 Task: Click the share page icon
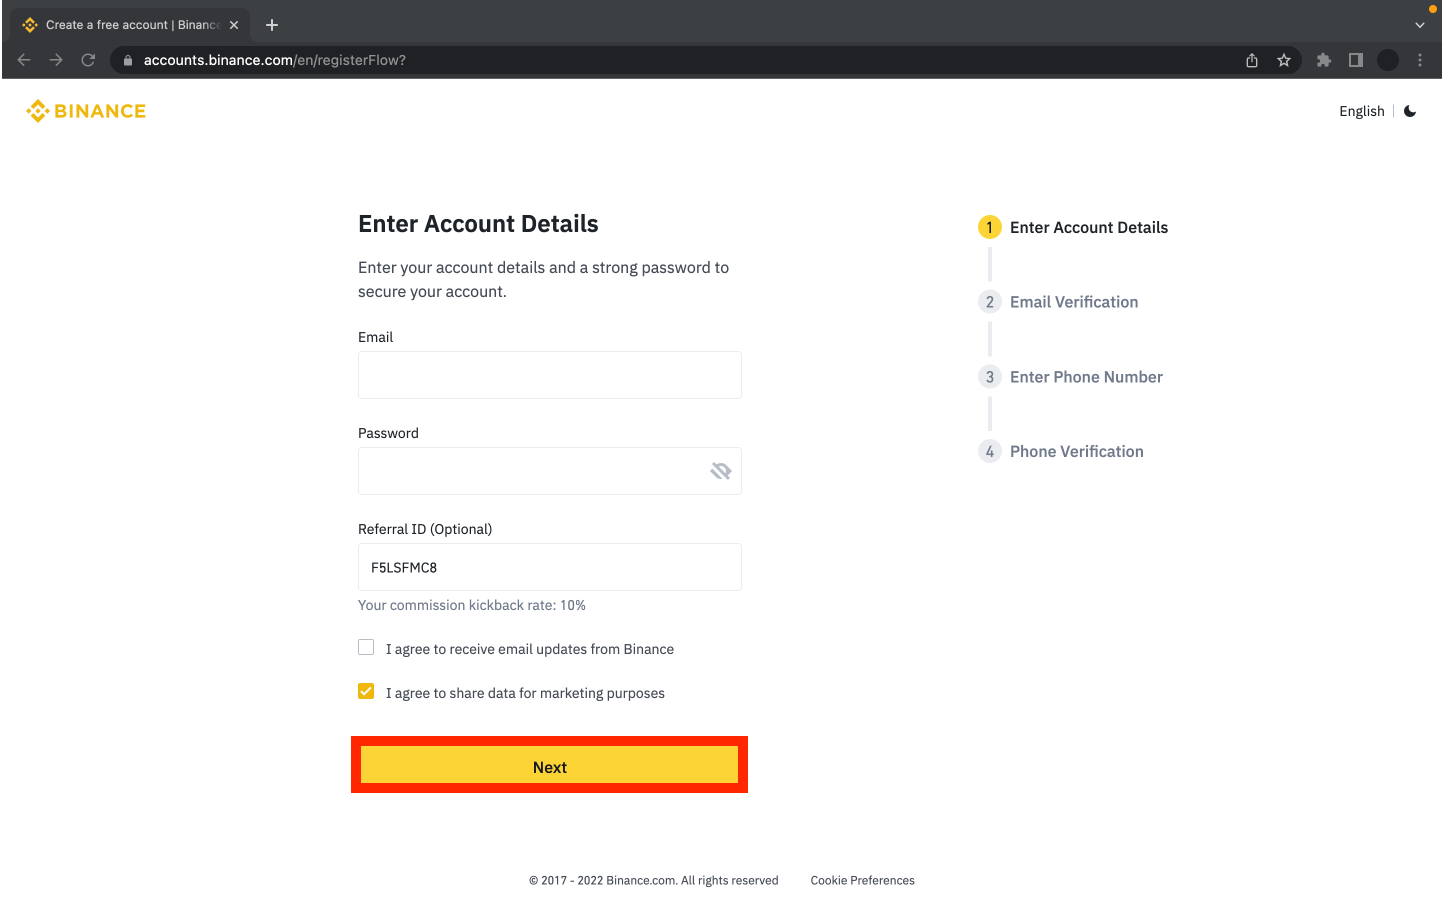coord(1252,60)
